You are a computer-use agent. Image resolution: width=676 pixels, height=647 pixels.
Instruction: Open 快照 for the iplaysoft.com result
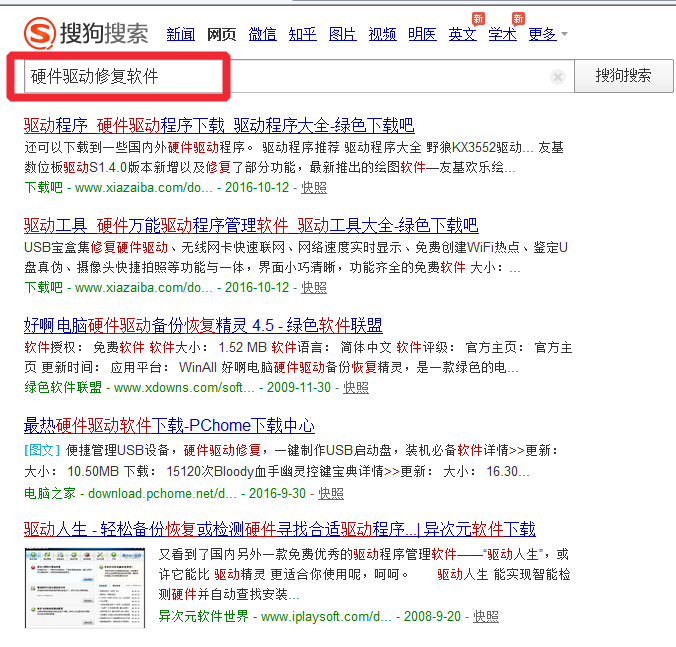click(486, 616)
